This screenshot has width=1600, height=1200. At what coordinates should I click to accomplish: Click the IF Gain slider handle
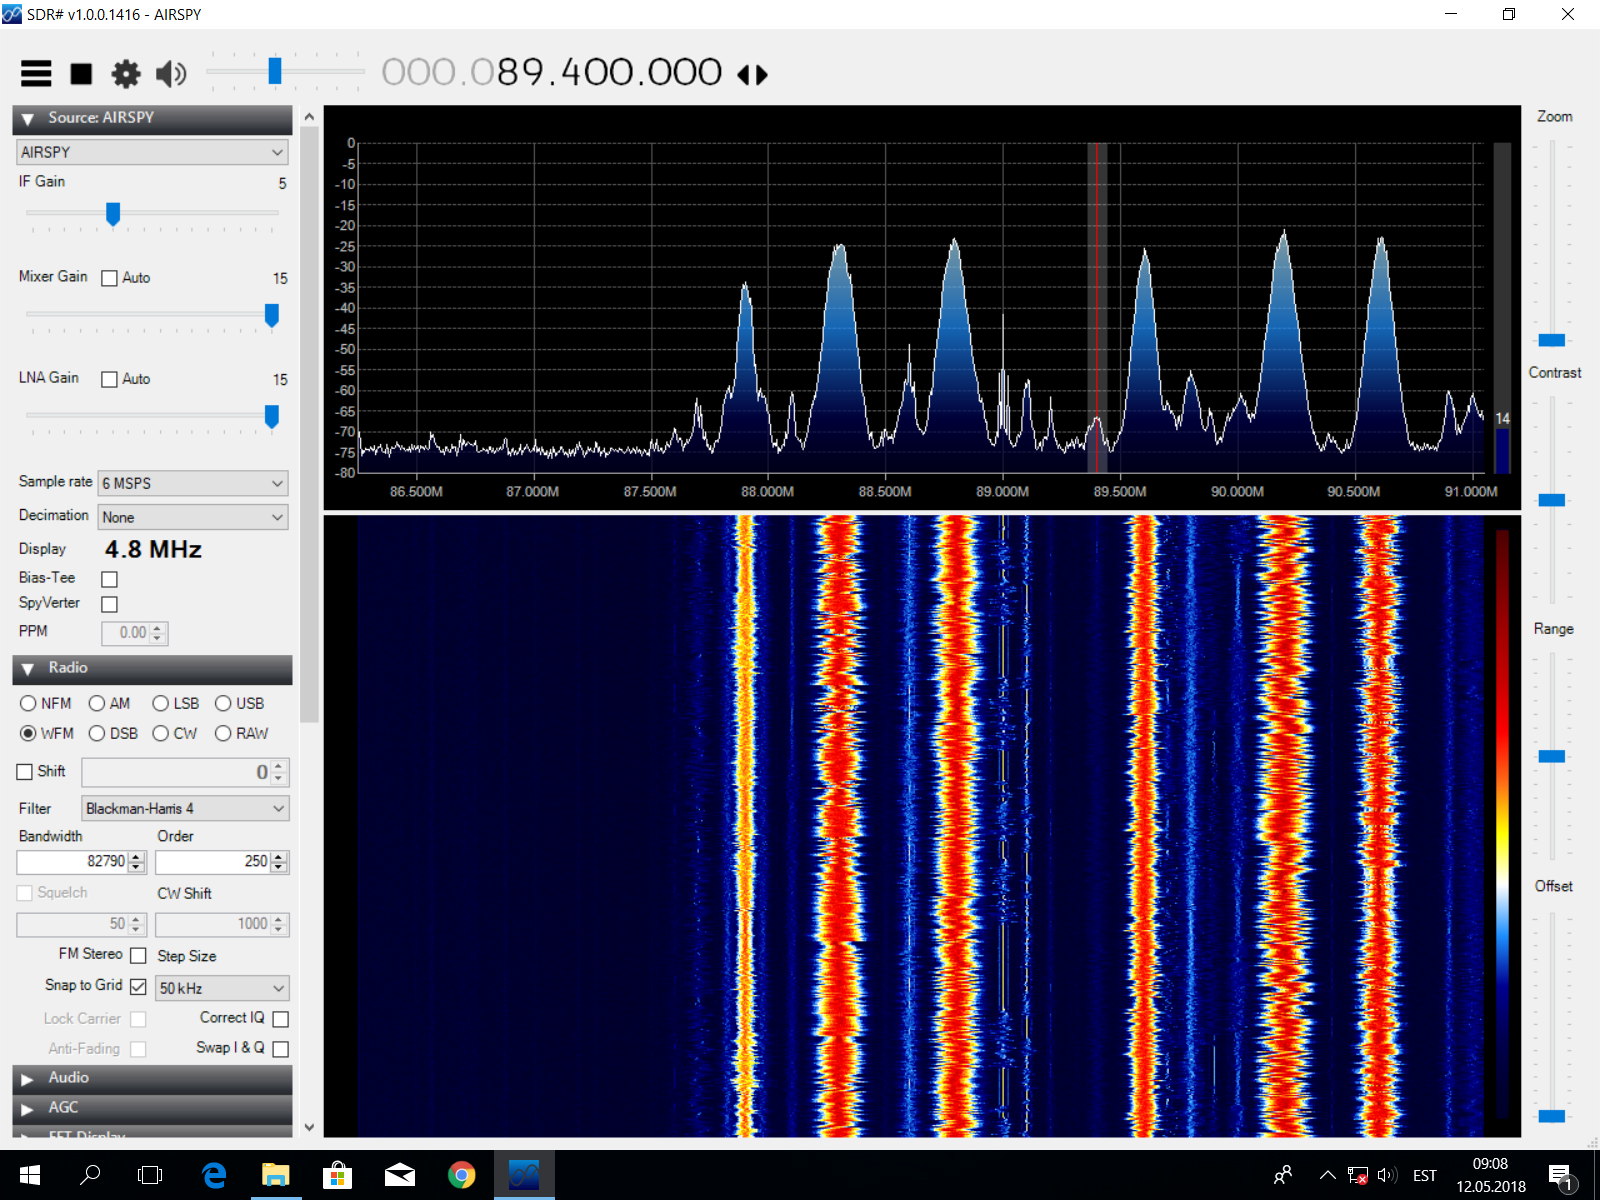pos(113,213)
